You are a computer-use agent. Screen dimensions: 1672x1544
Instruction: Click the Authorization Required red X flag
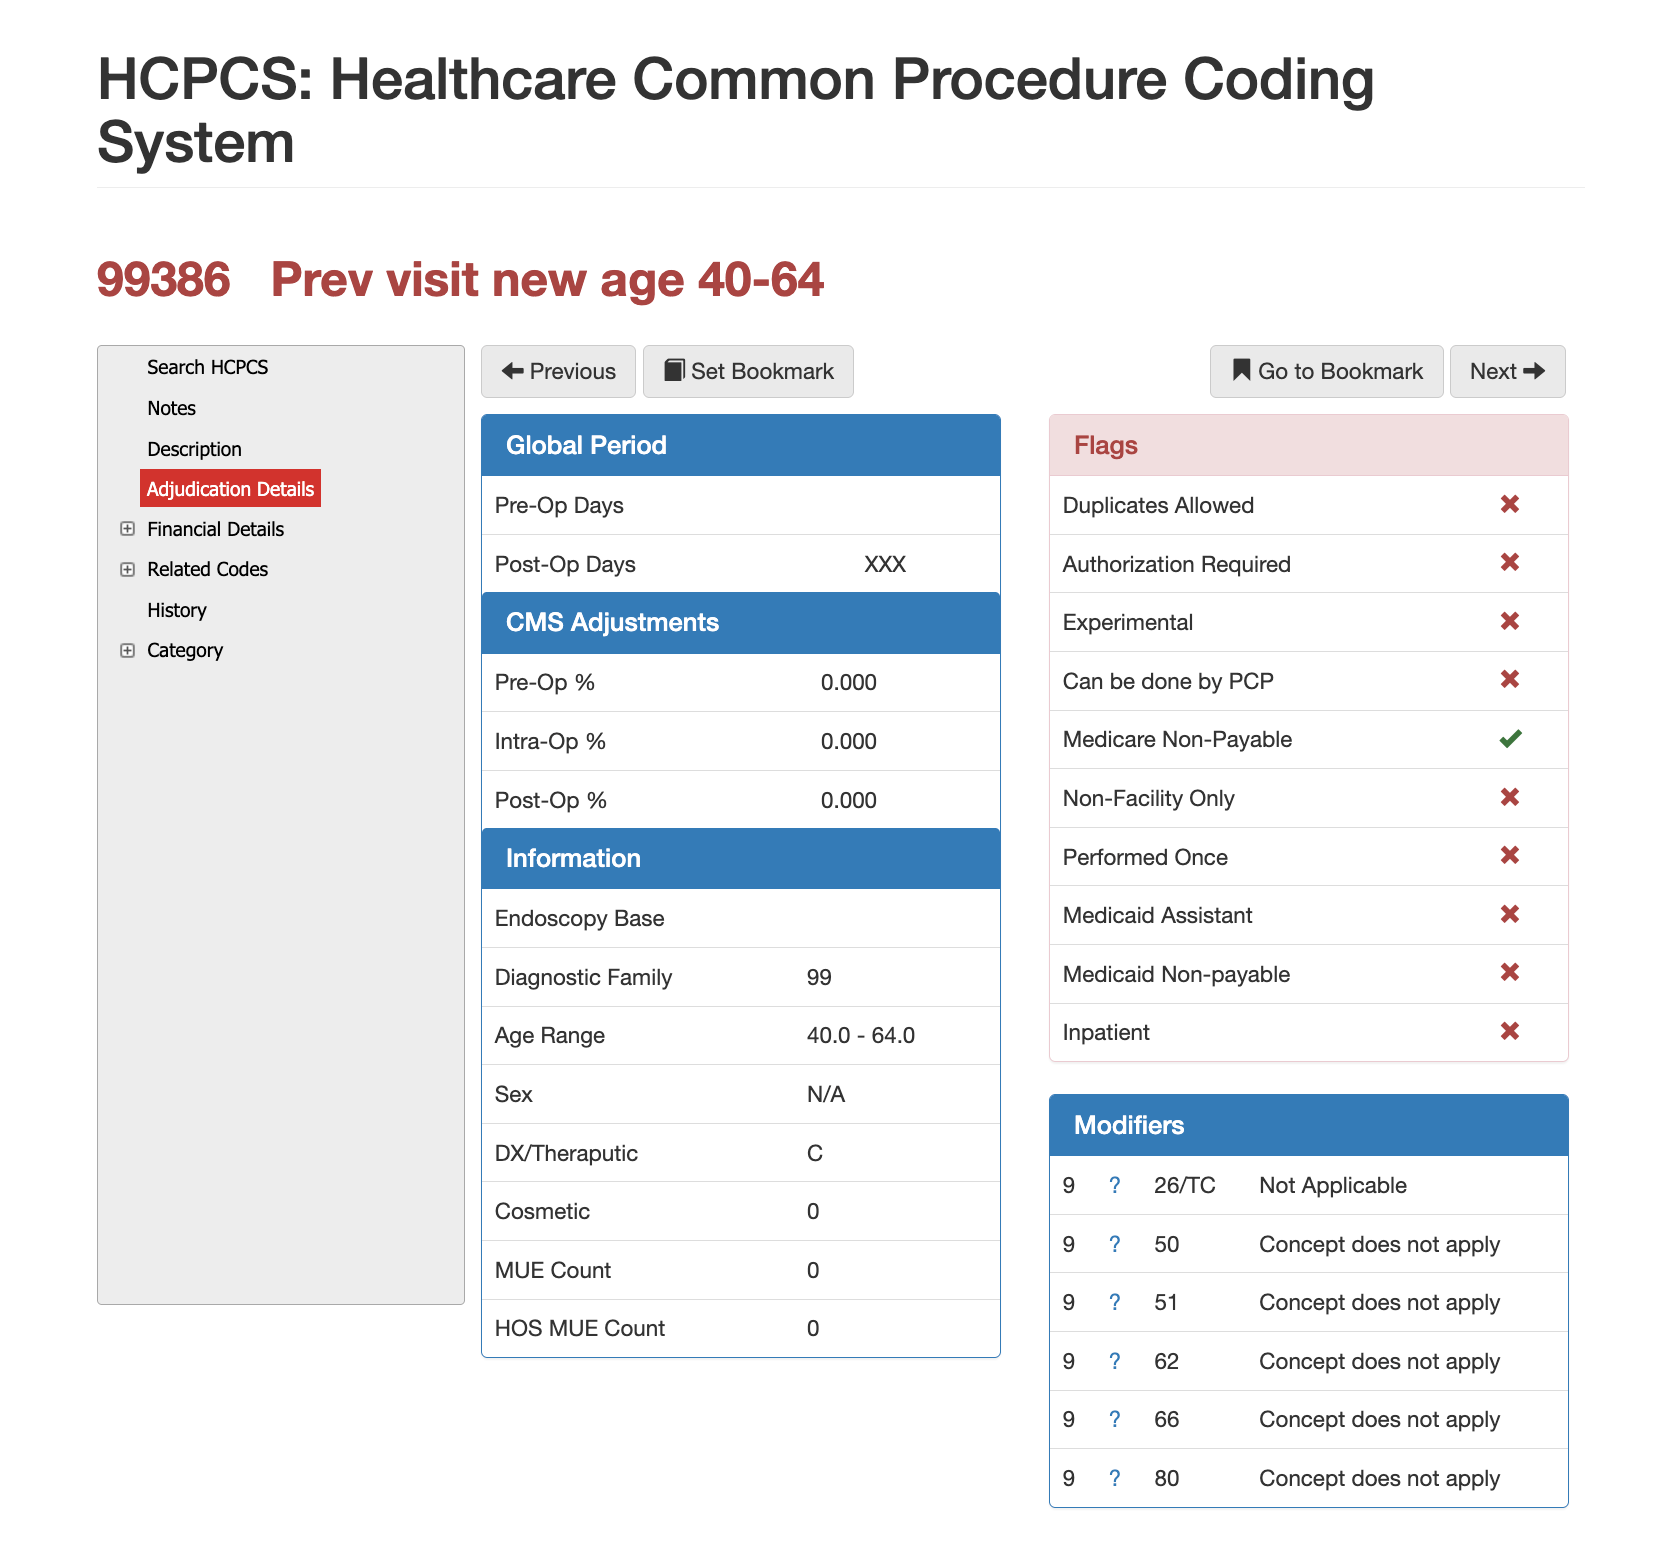[x=1510, y=563]
